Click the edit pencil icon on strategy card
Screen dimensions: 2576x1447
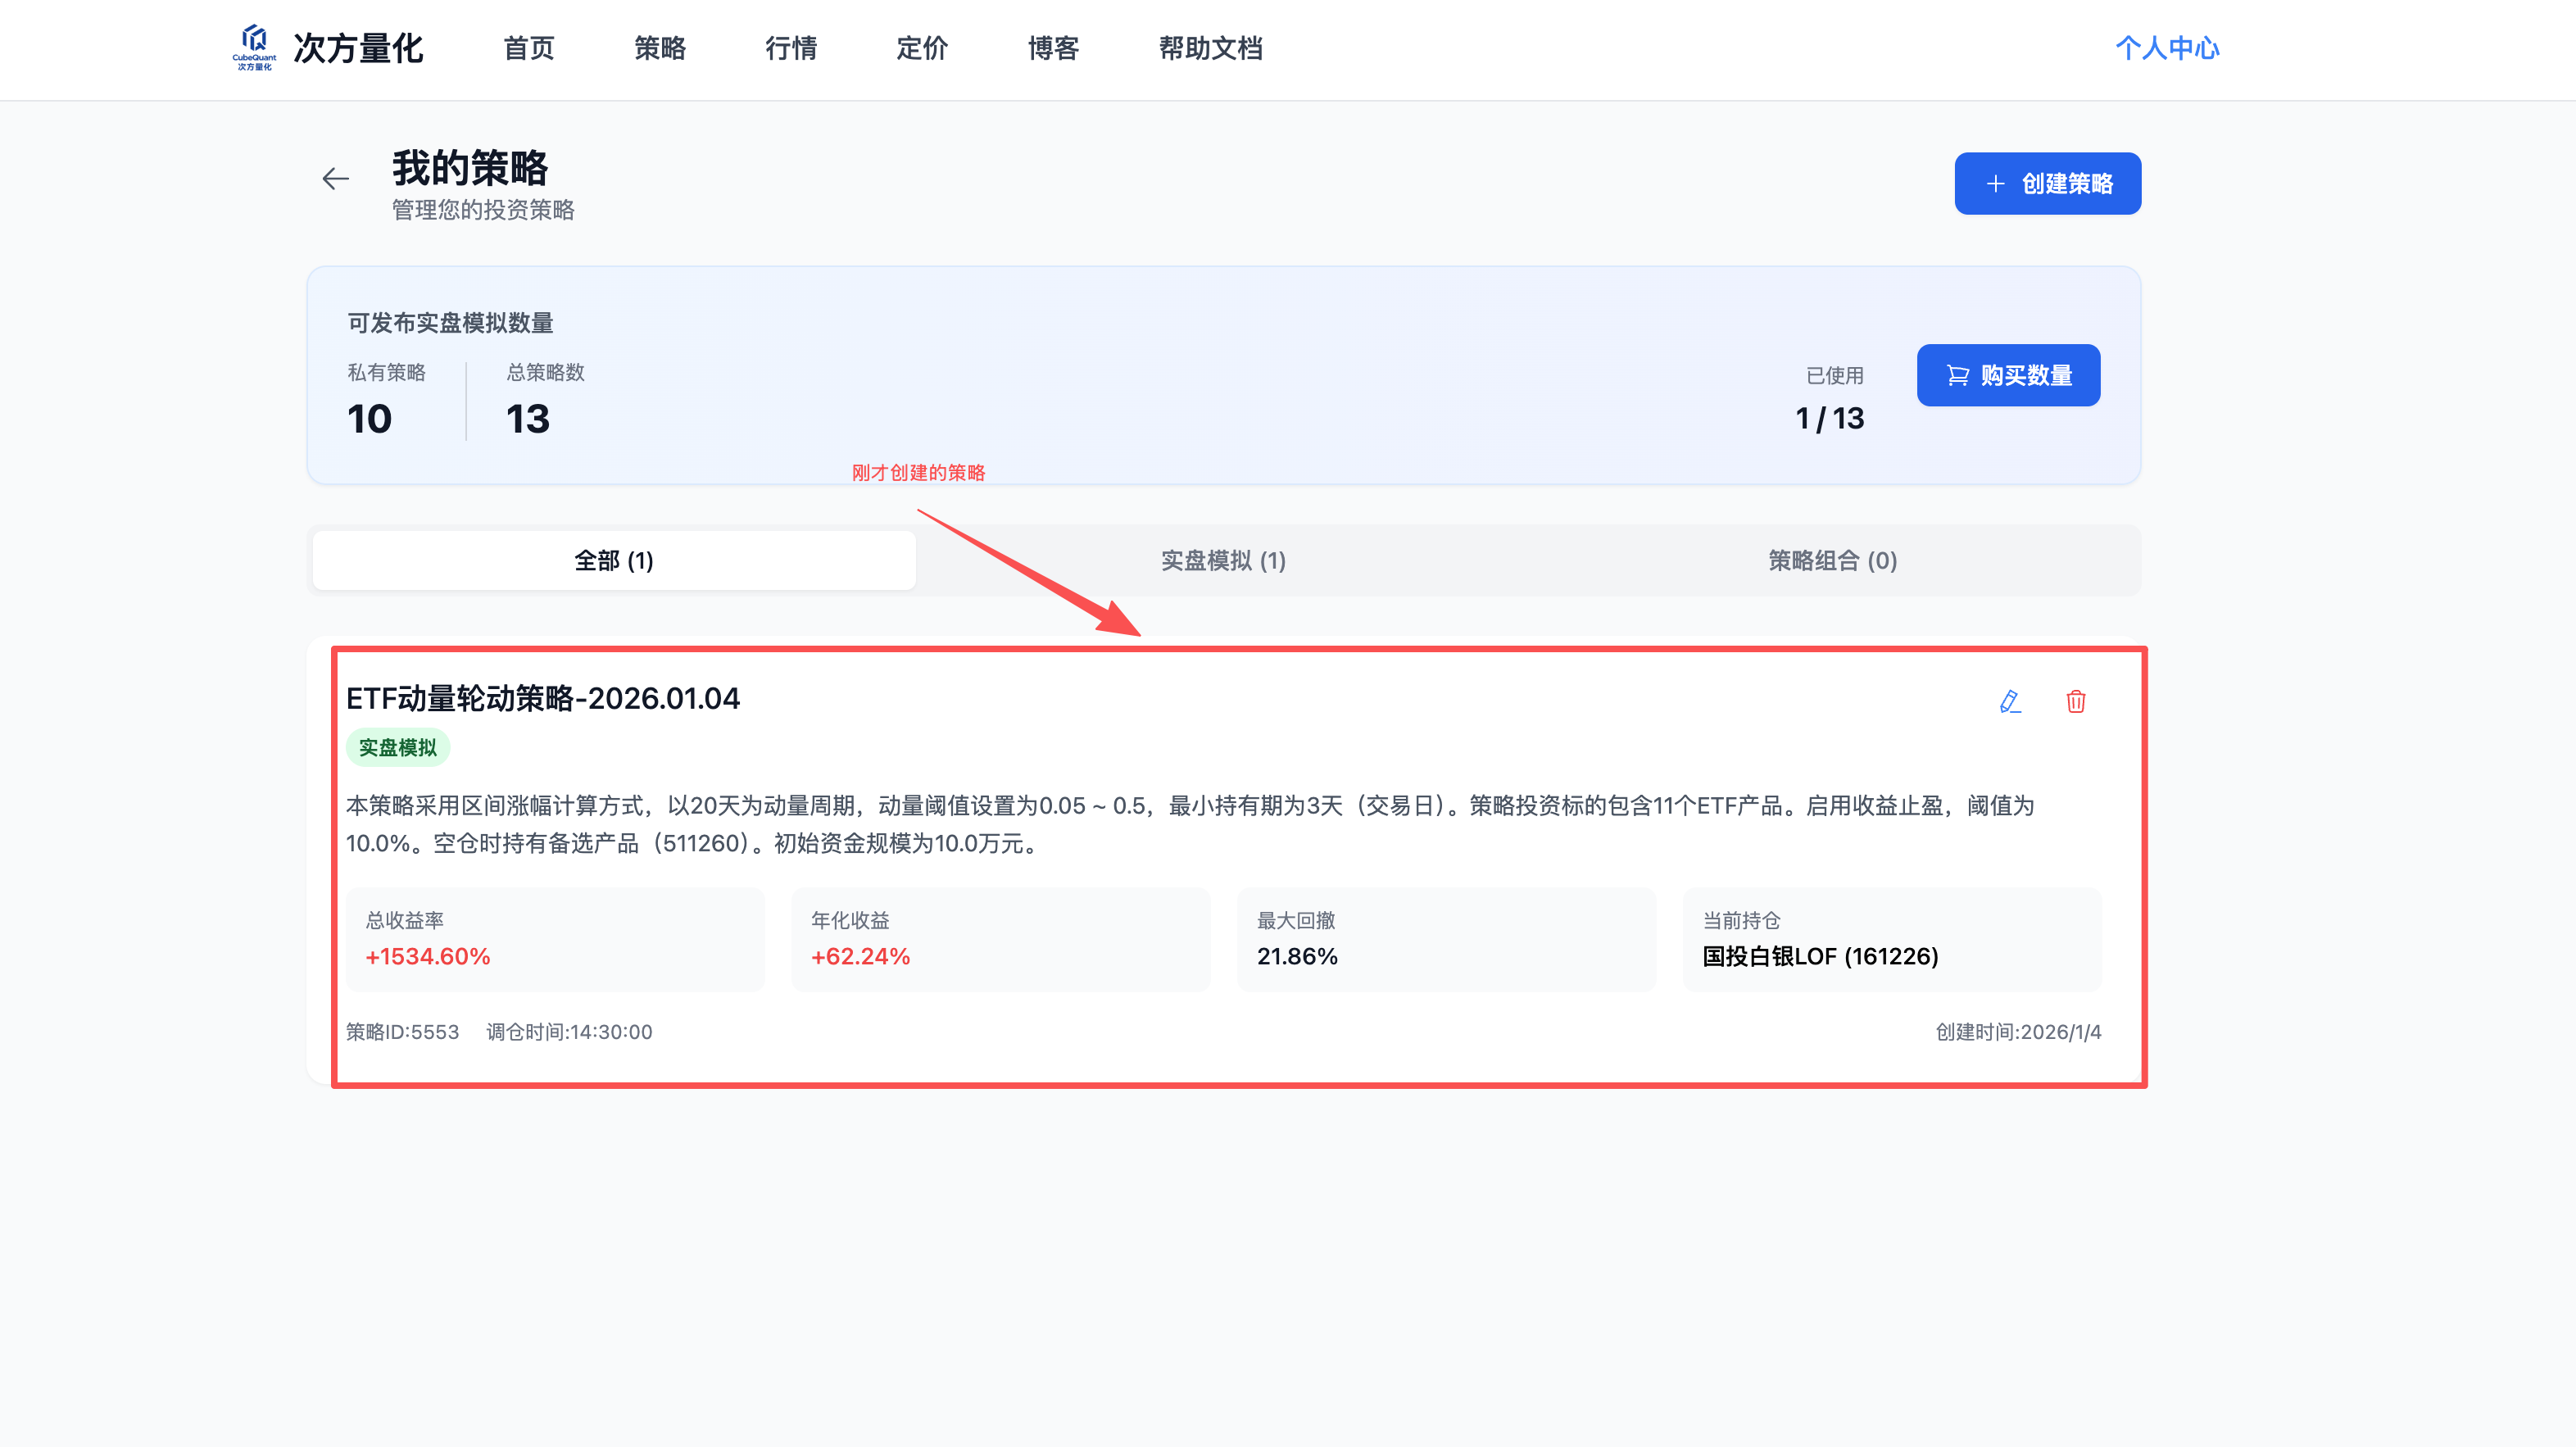(2010, 701)
